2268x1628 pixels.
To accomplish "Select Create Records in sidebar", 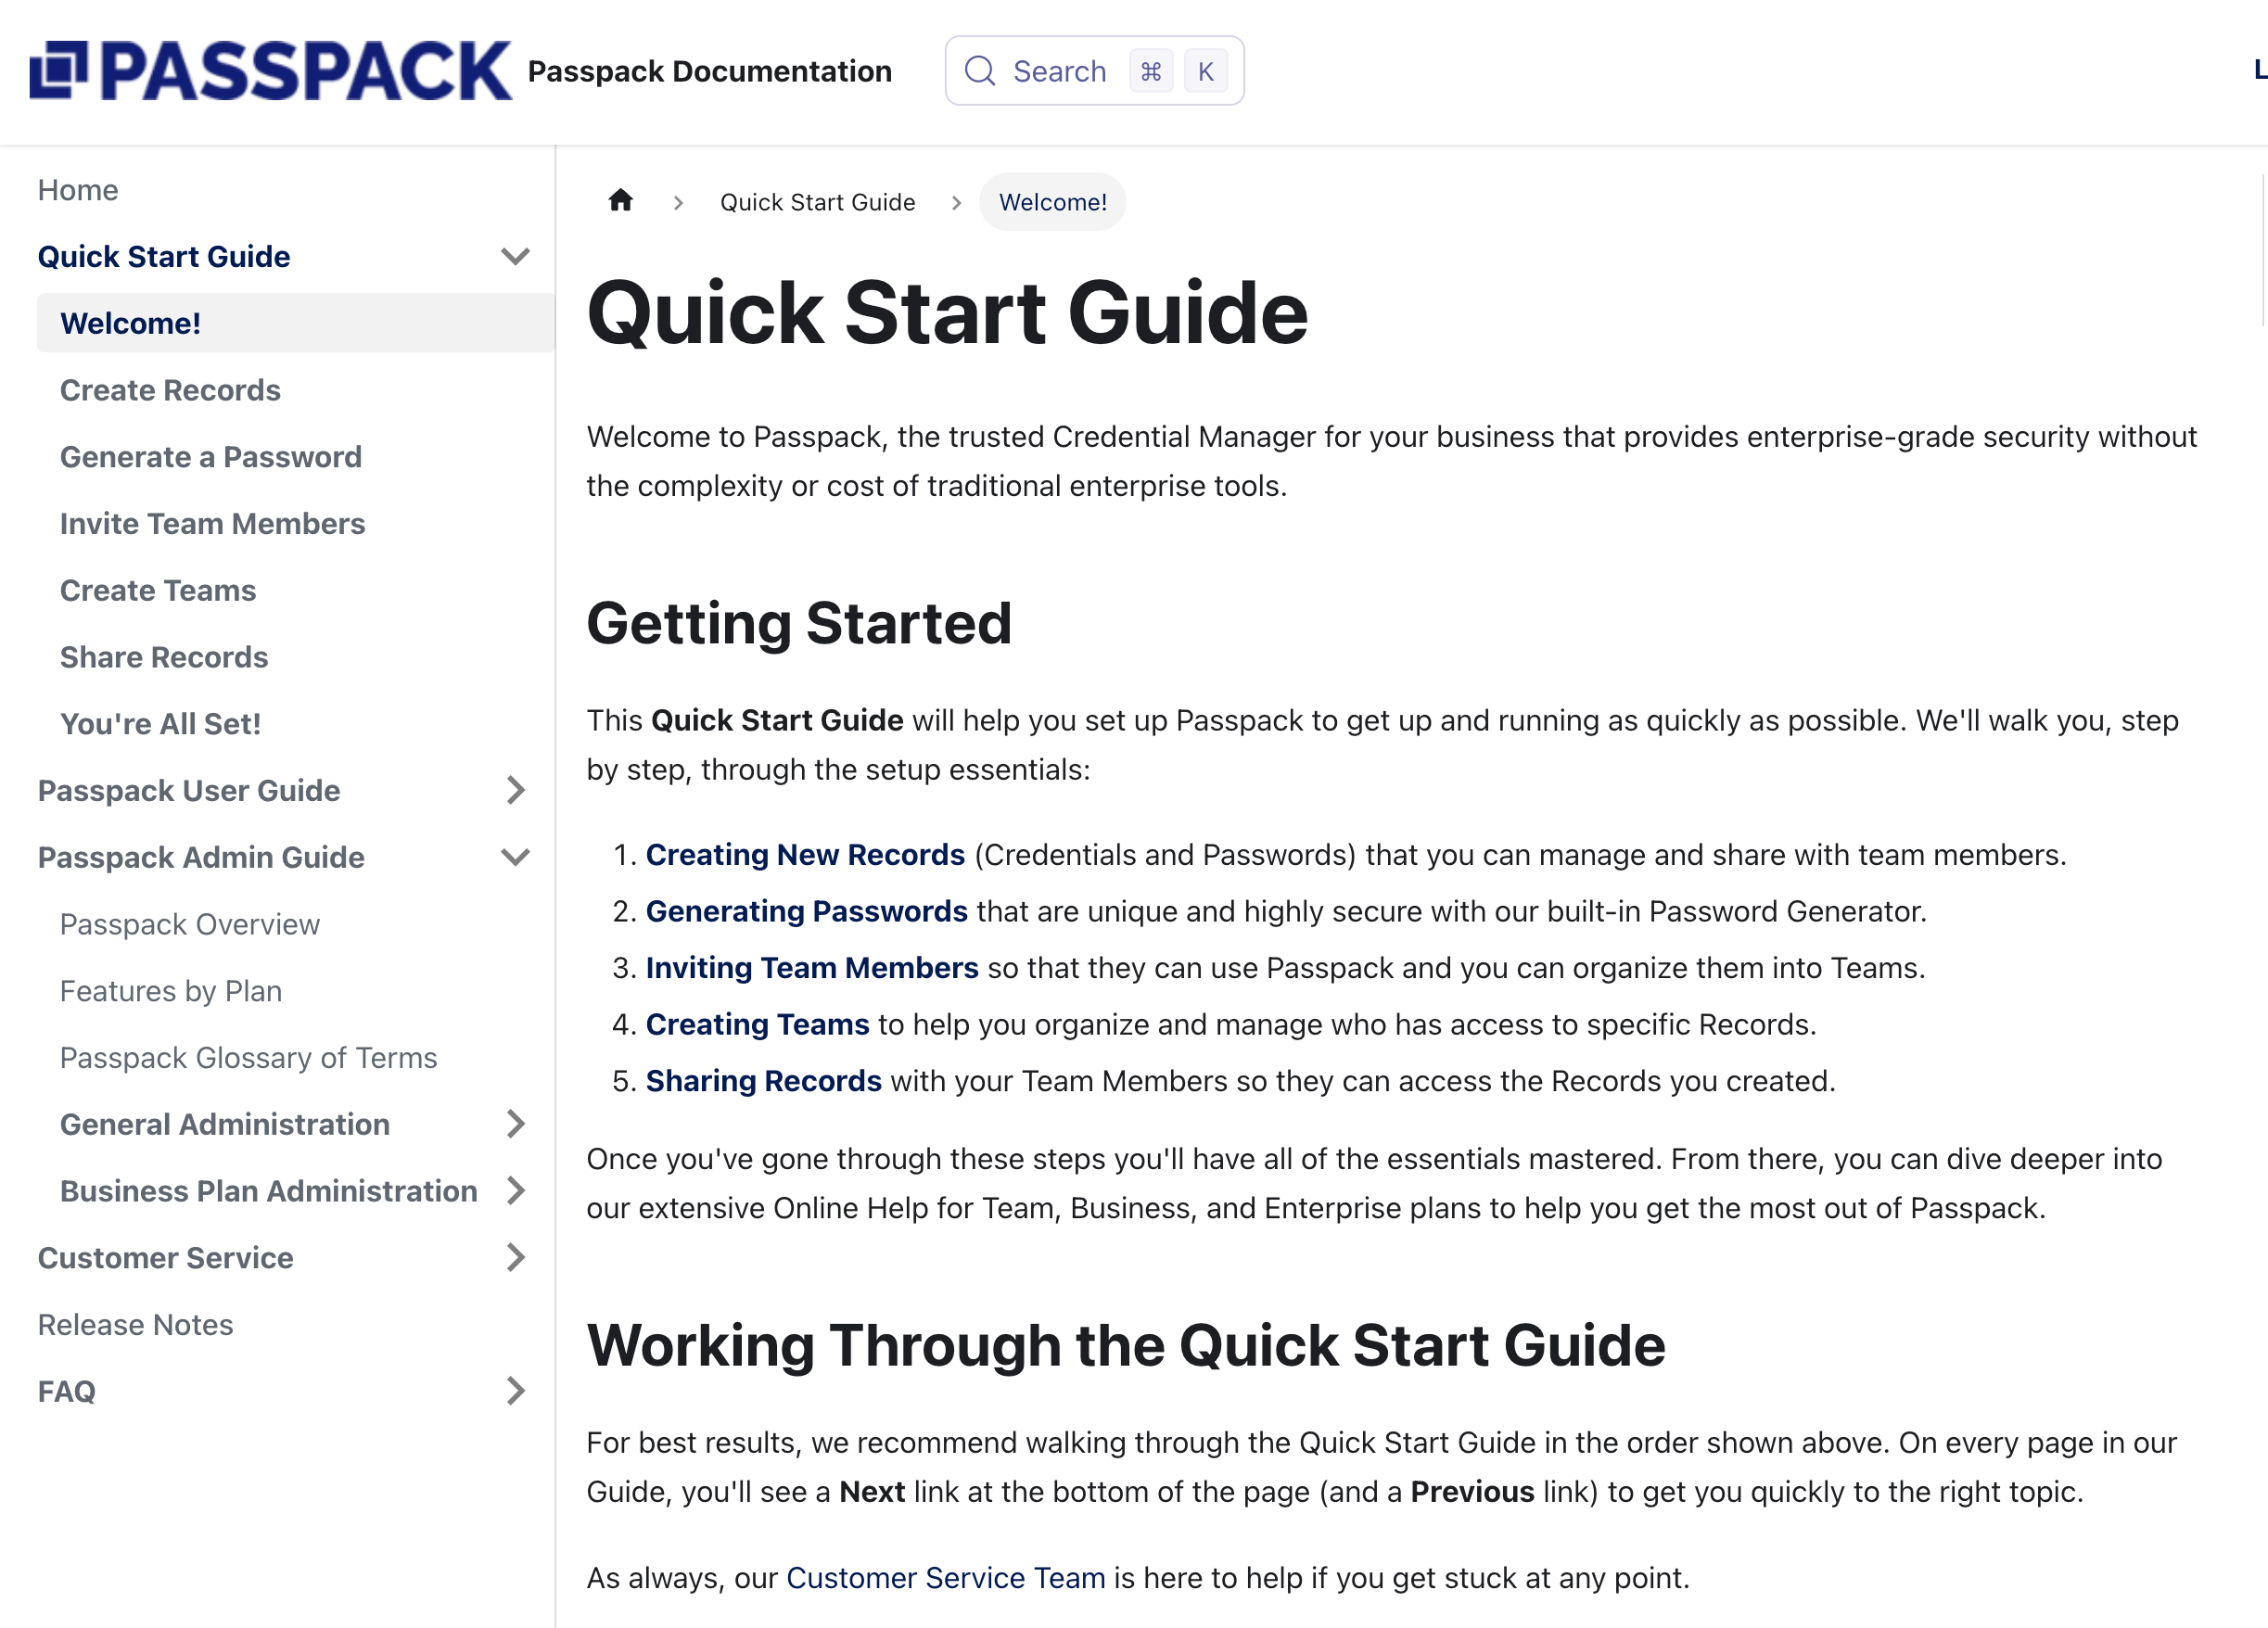I will pyautogui.click(x=170, y=390).
